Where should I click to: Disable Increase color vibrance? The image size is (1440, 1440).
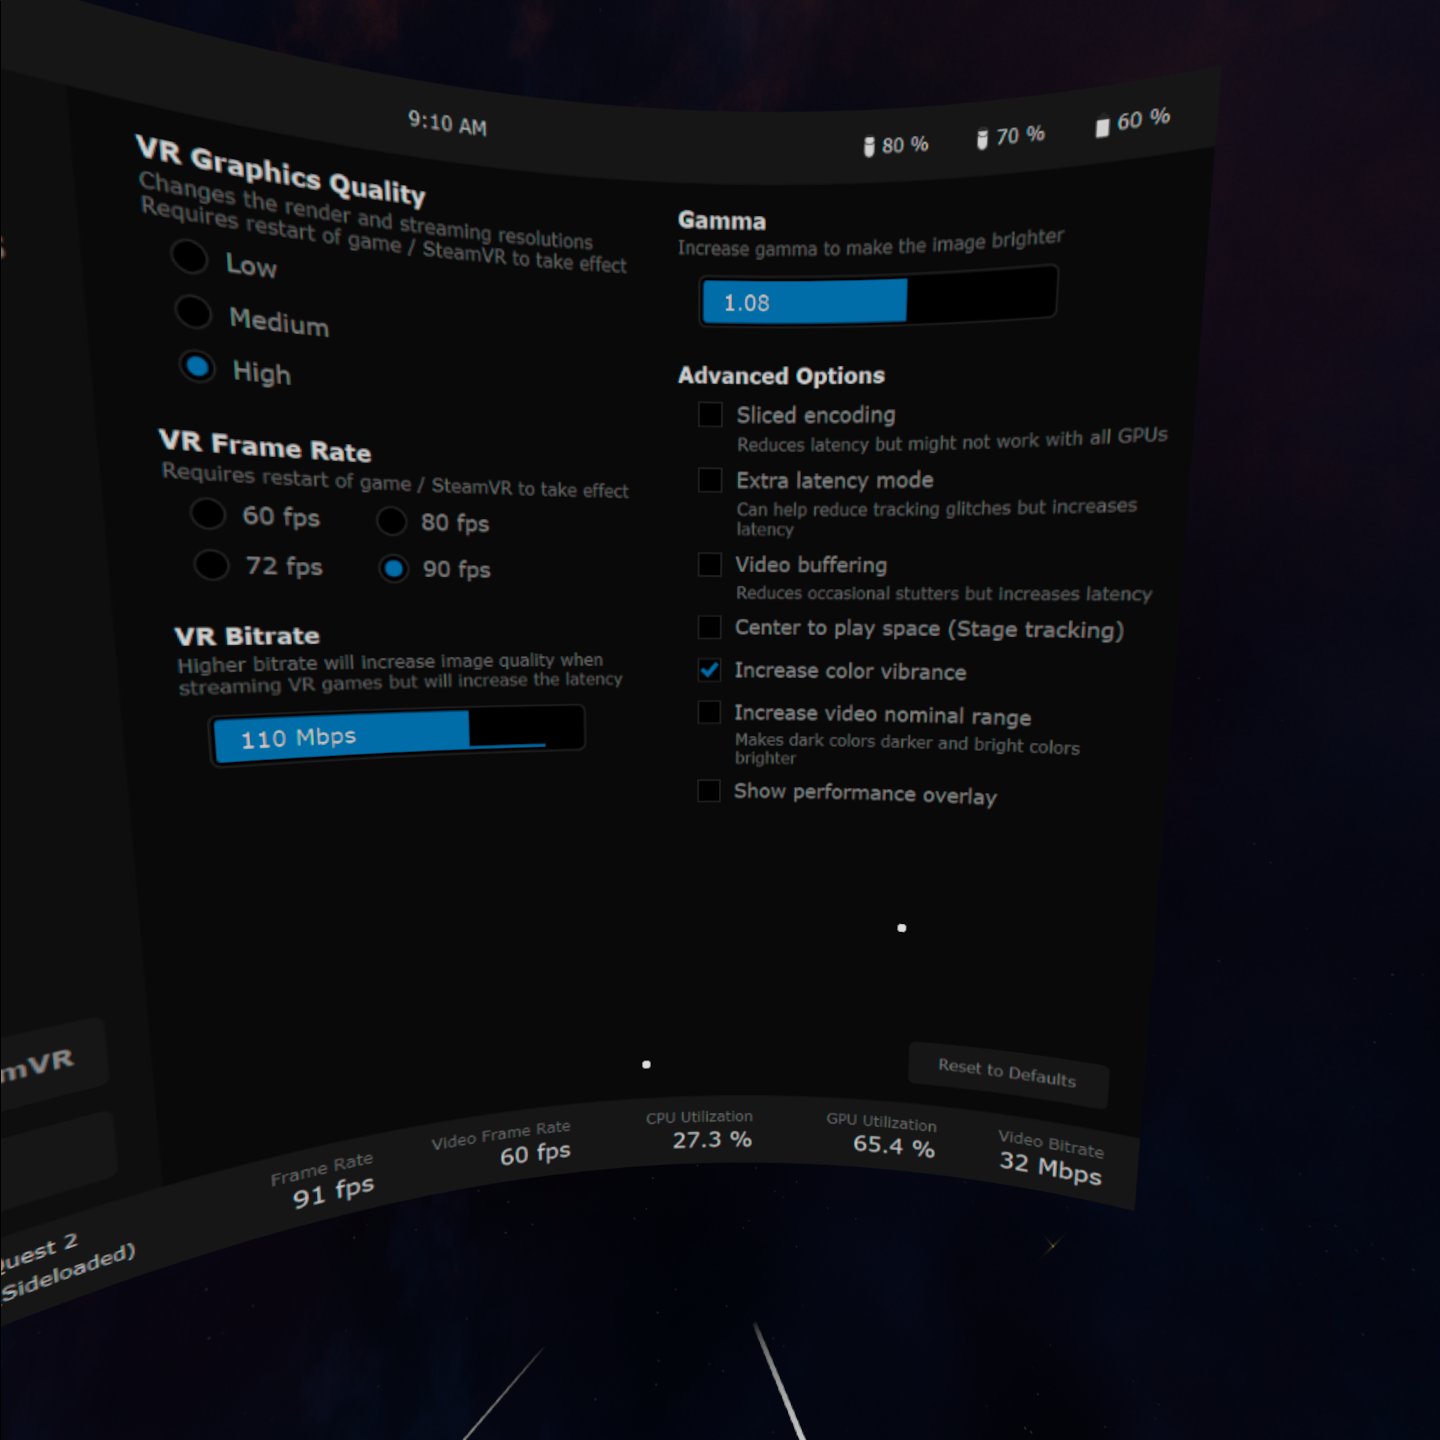pyautogui.click(x=709, y=672)
